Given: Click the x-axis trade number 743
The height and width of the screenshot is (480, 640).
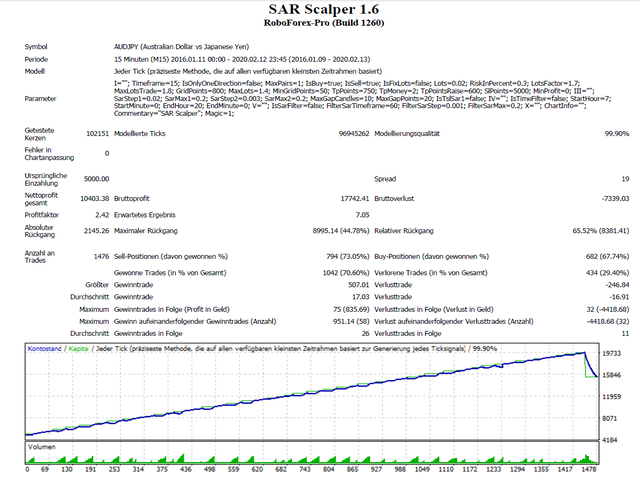Looking at the screenshot, I should pos(304,469).
